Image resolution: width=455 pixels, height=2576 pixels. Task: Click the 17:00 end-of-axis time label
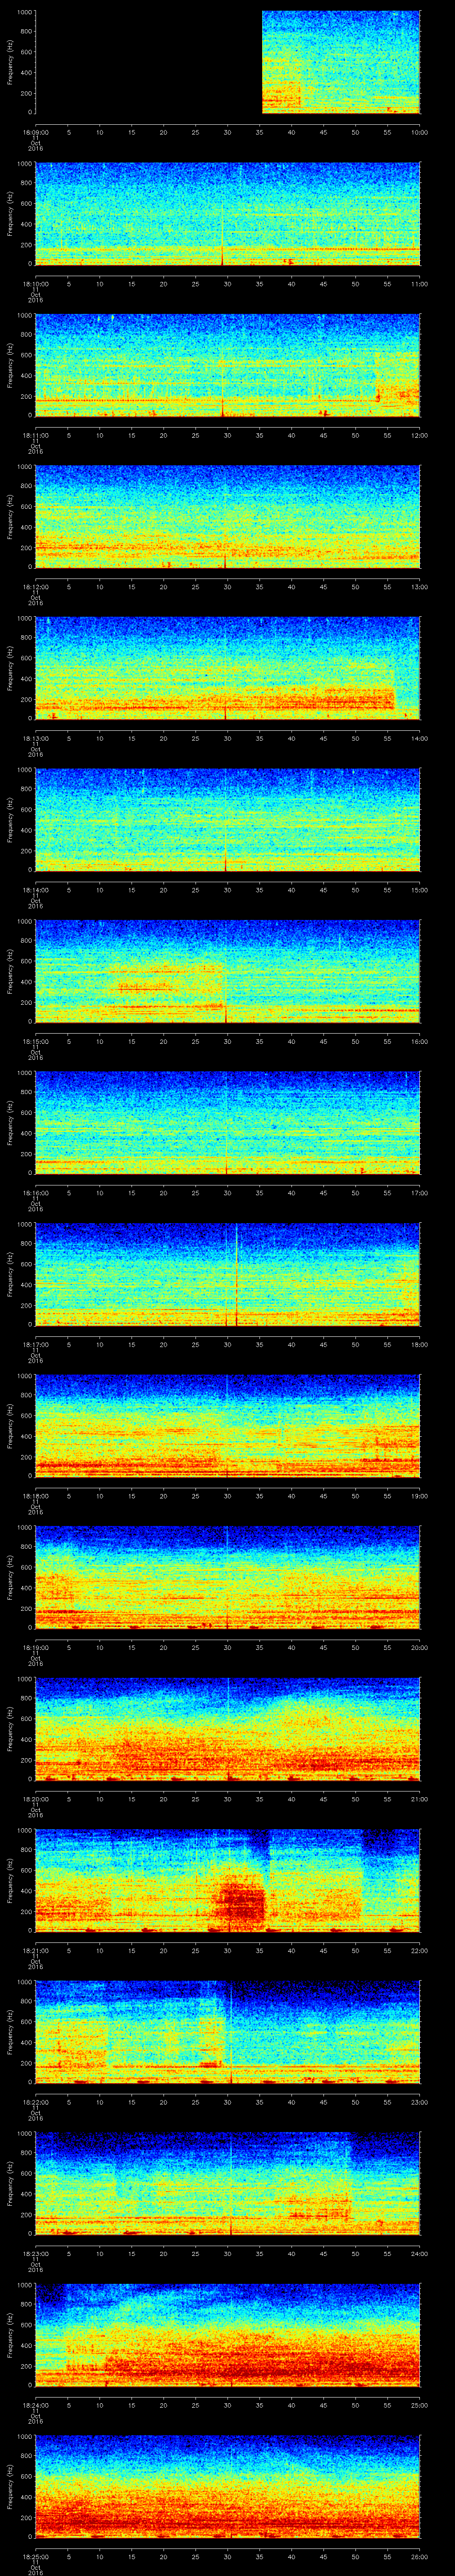pos(419,1192)
